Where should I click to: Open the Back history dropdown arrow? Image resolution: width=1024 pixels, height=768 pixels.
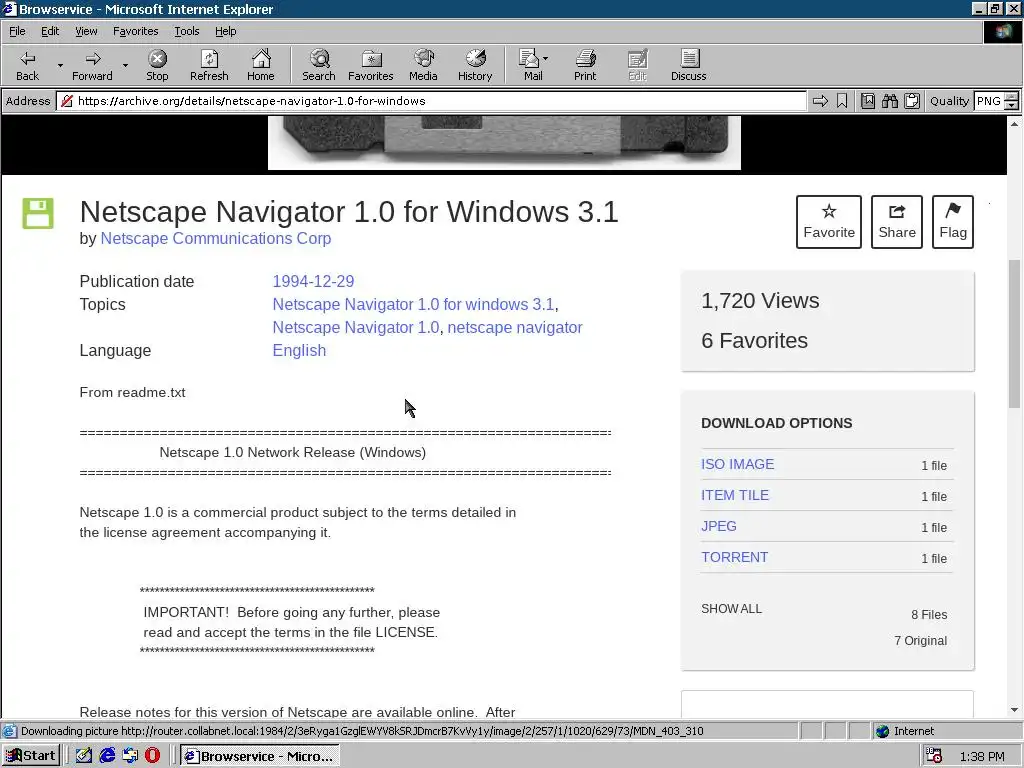(x=60, y=65)
